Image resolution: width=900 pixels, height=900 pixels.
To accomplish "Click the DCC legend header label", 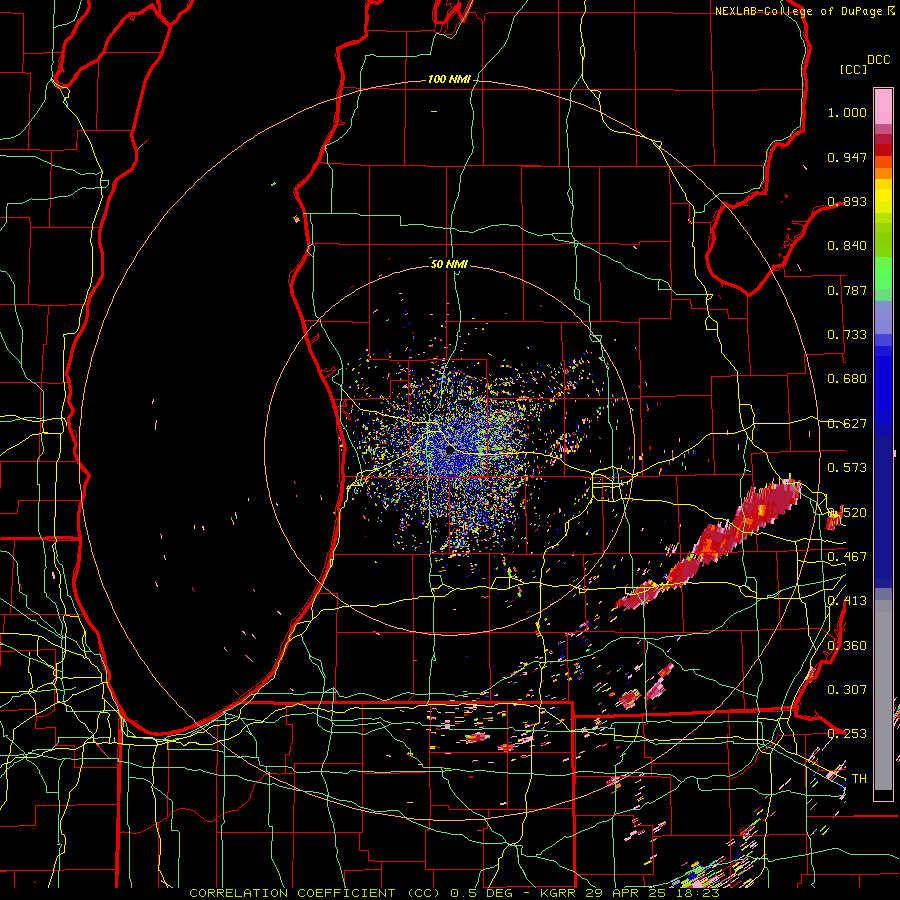I will click(879, 60).
